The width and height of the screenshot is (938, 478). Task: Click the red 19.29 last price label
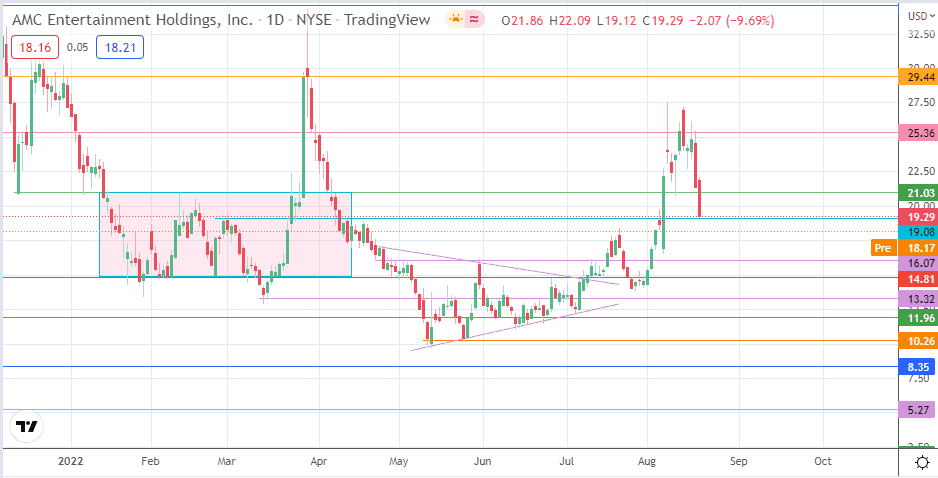pyautogui.click(x=918, y=217)
